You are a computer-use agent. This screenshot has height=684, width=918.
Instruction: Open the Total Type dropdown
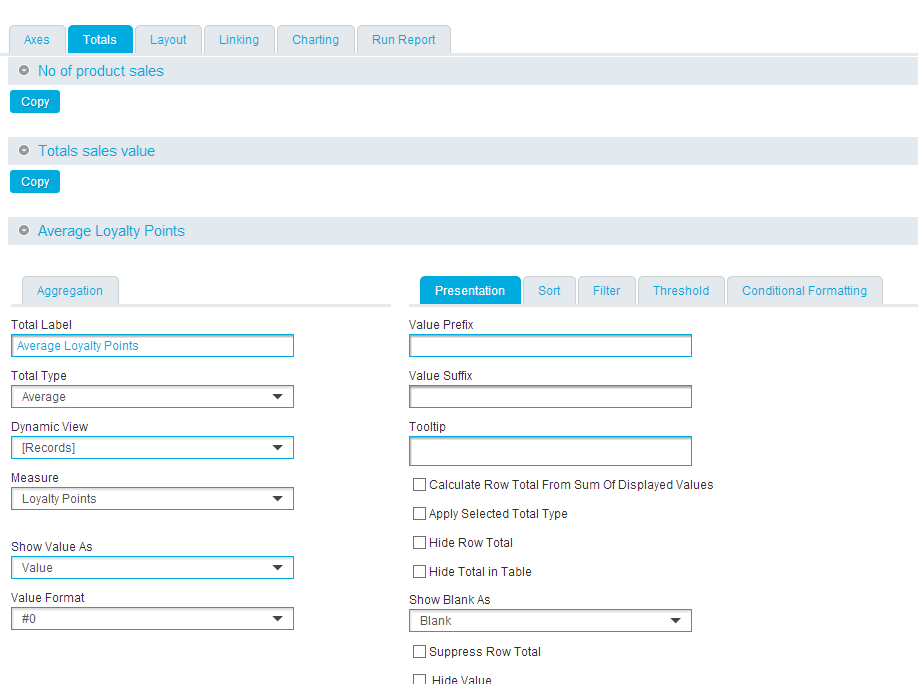coord(152,397)
